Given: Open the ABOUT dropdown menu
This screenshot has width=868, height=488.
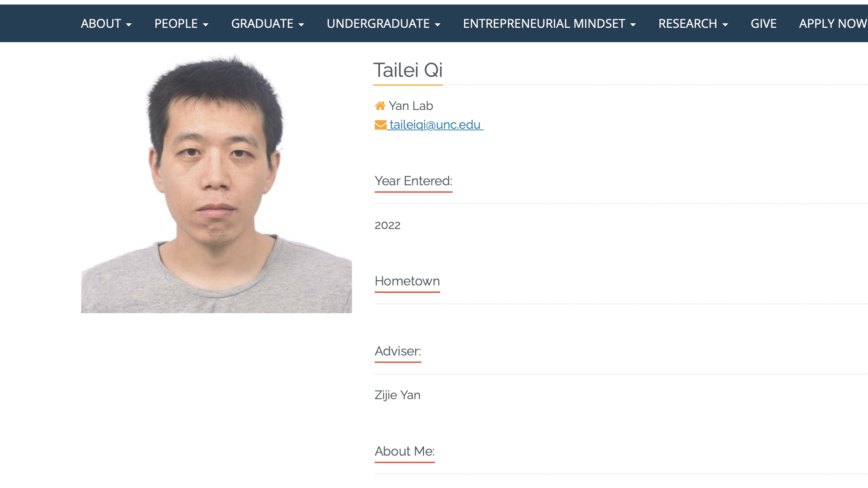Looking at the screenshot, I should pos(106,24).
